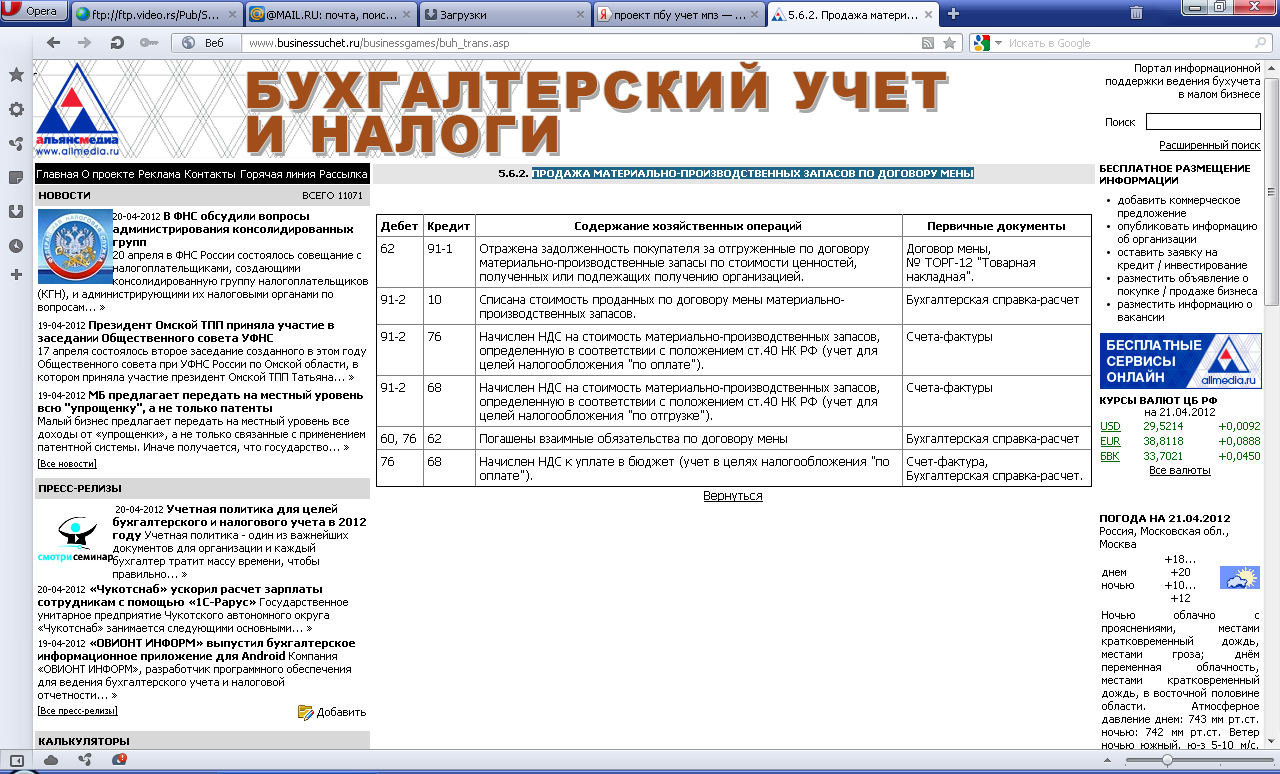Open the Реклама menu link
The image size is (1280, 774).
coord(159,174)
